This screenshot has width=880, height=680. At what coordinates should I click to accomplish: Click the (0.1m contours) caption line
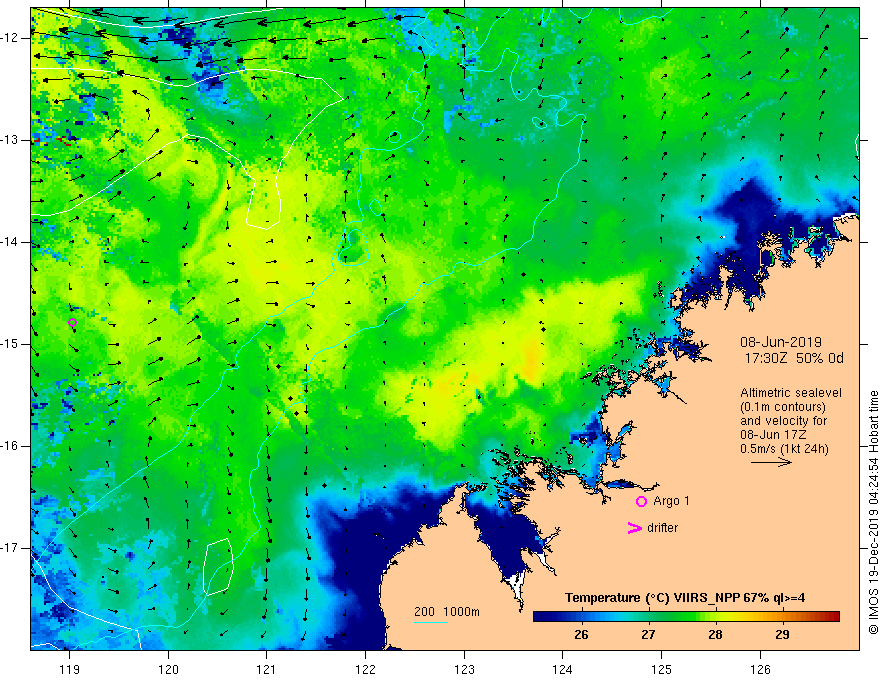(x=783, y=407)
